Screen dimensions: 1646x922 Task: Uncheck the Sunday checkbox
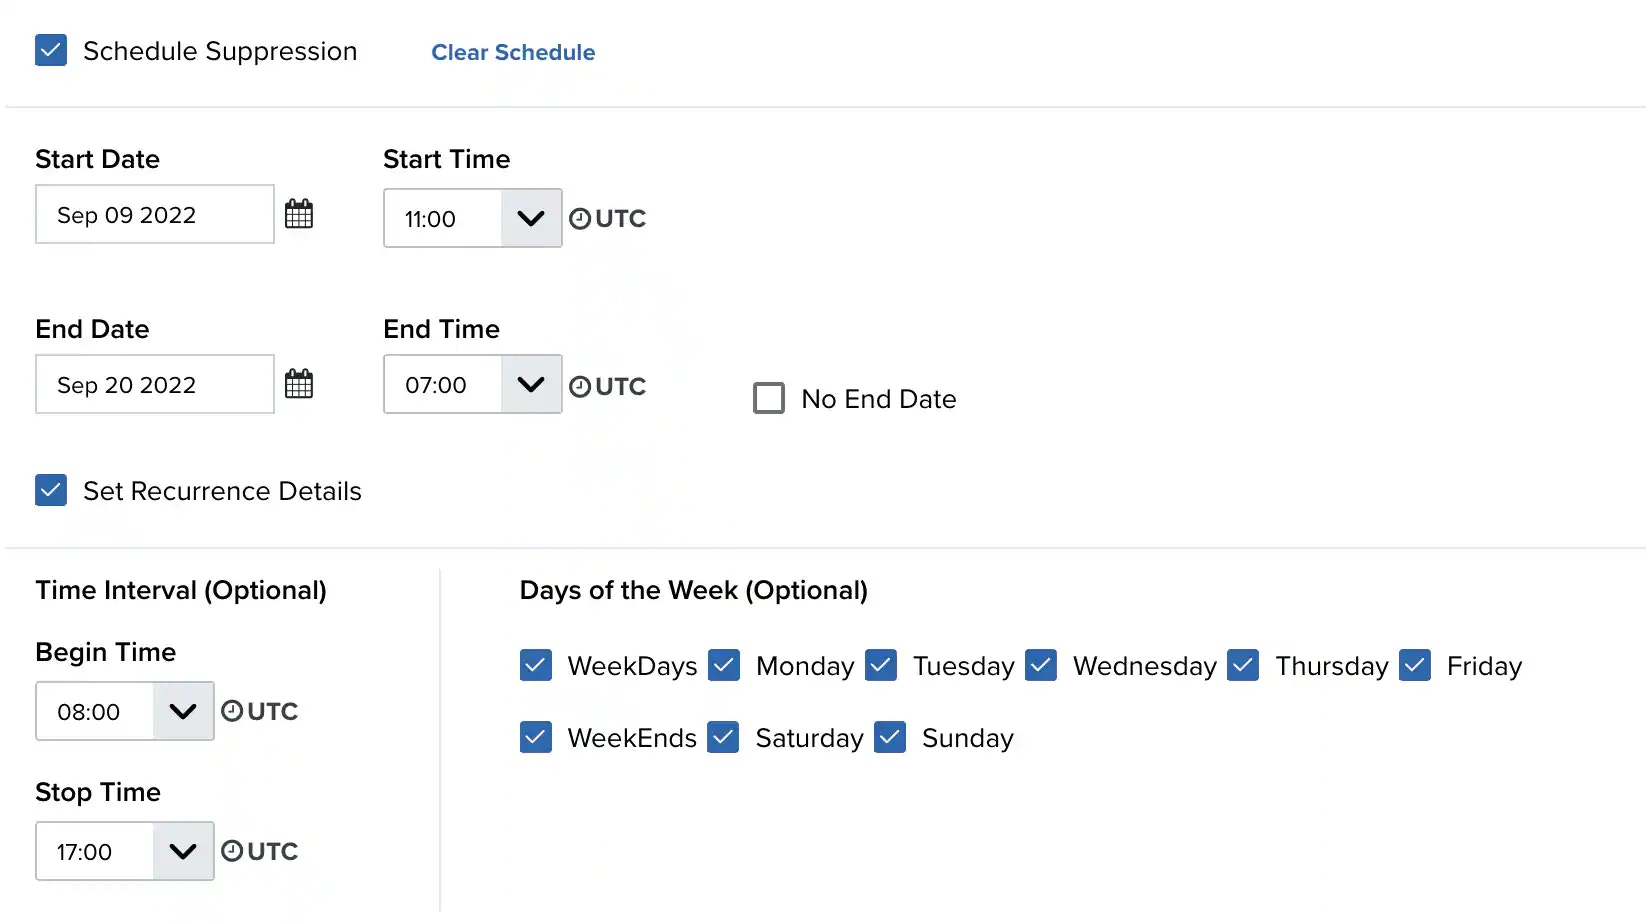coord(890,737)
